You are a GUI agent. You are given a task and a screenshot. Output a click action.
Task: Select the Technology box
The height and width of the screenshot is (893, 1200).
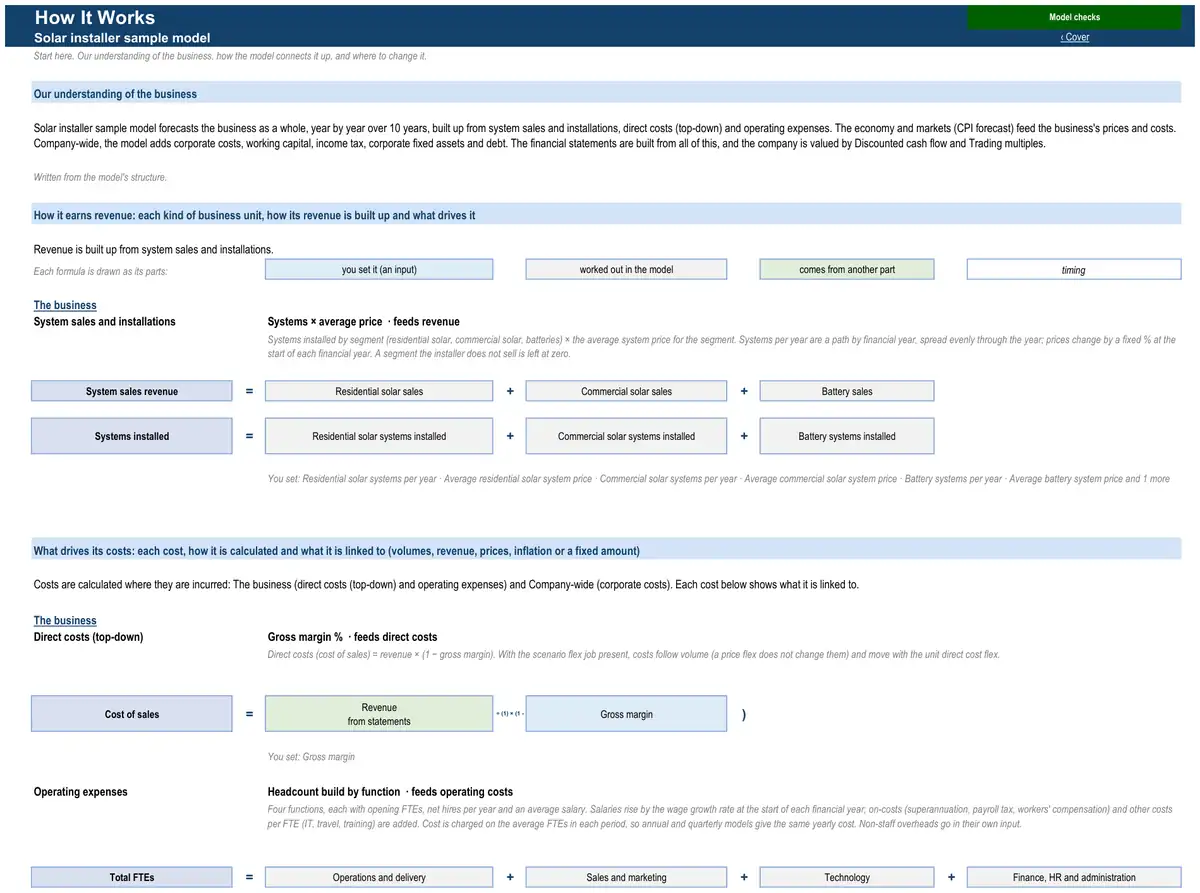tap(847, 878)
